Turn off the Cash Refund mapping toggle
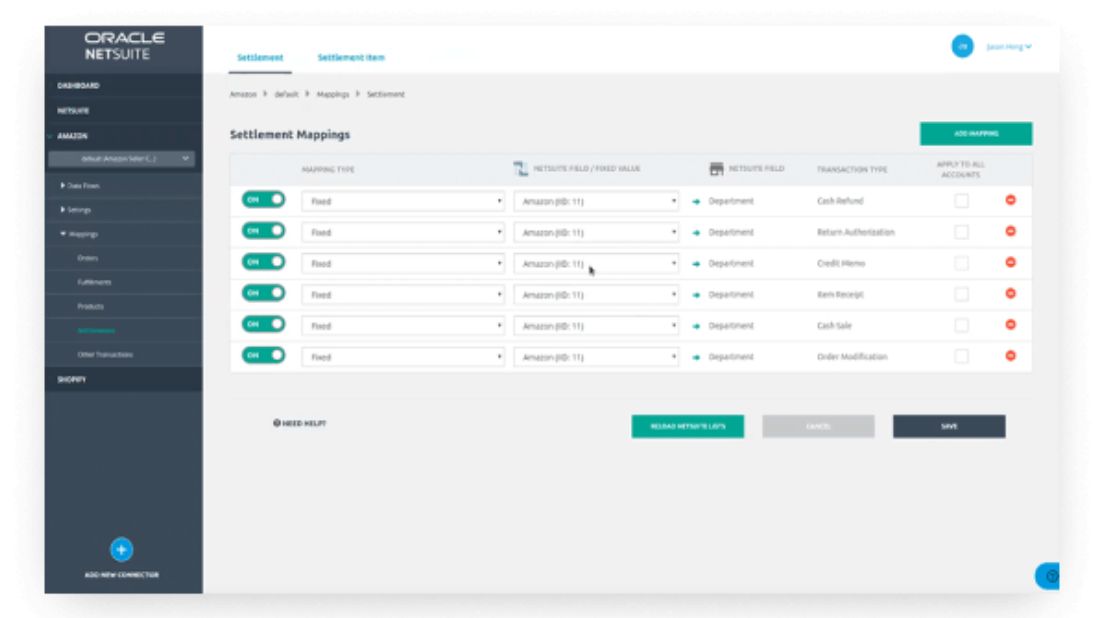This screenshot has height=618, width=1100. (263, 200)
